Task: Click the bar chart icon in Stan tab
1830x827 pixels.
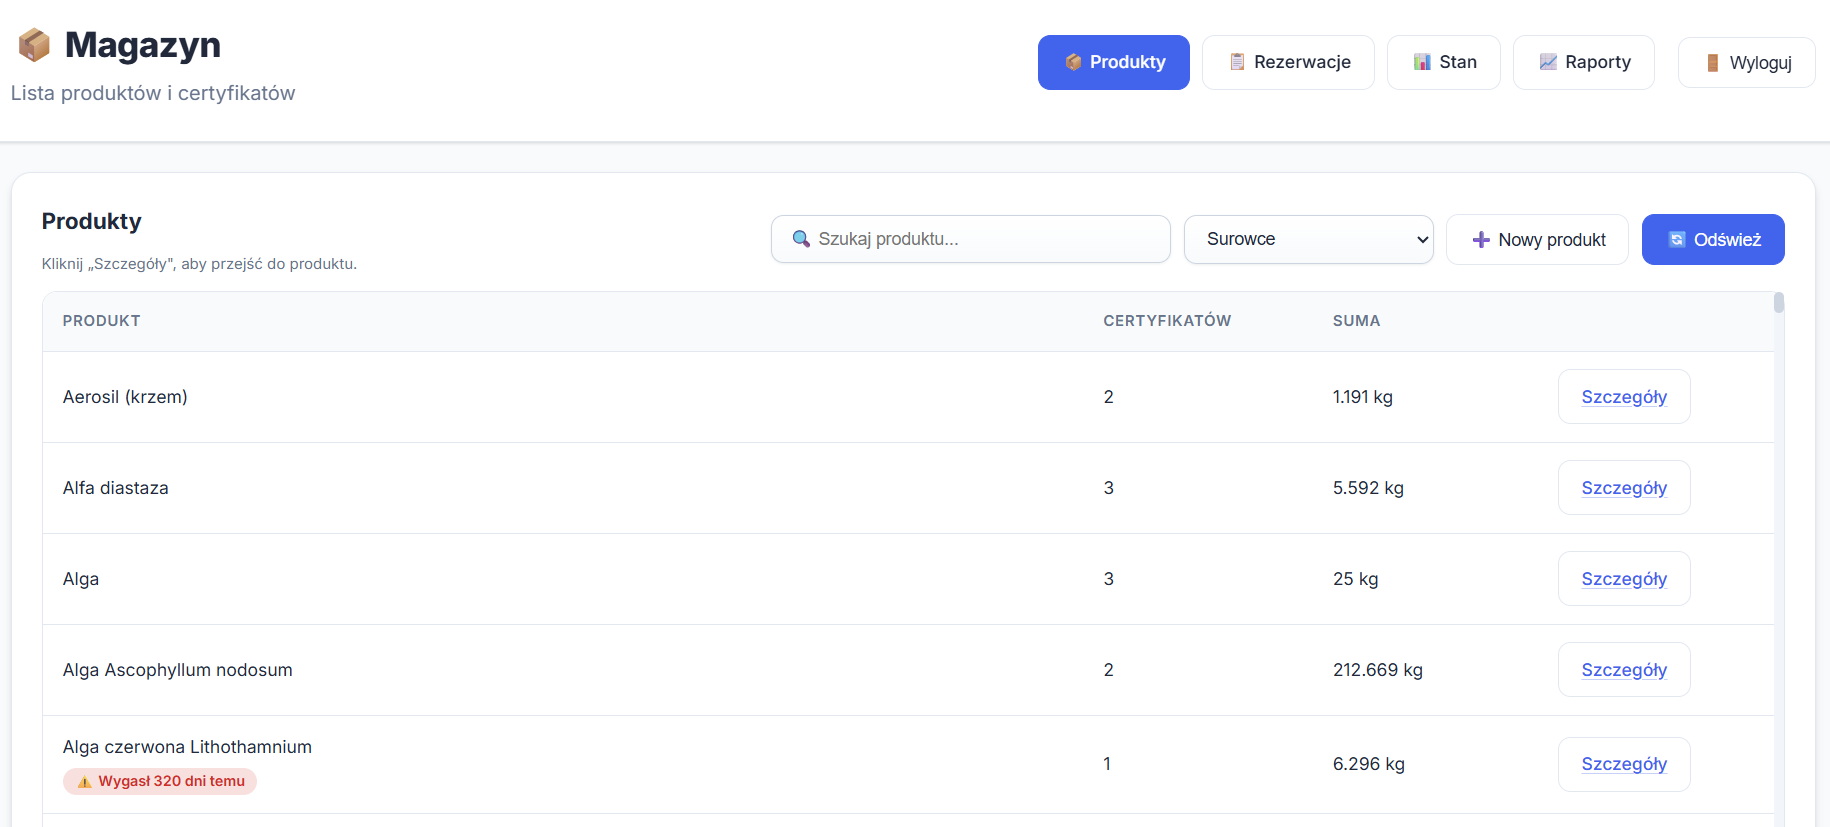Action: tap(1422, 62)
